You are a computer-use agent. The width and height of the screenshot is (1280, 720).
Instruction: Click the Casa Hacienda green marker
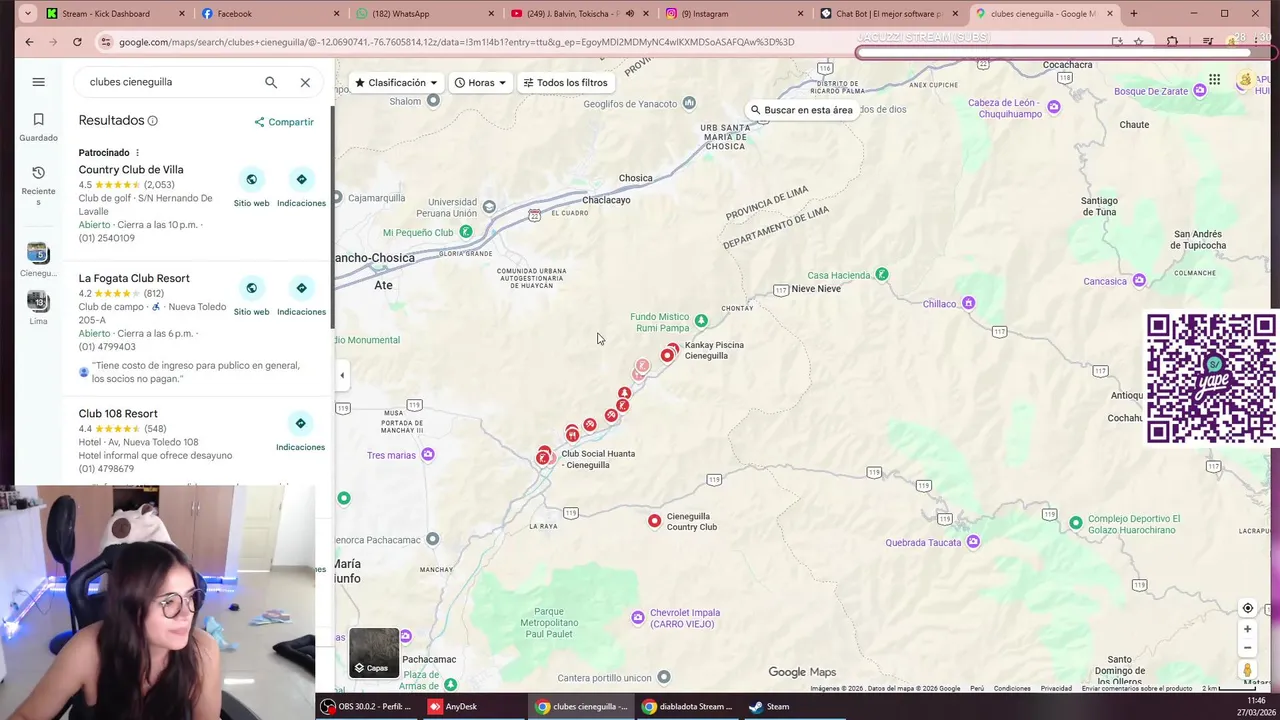pos(881,274)
